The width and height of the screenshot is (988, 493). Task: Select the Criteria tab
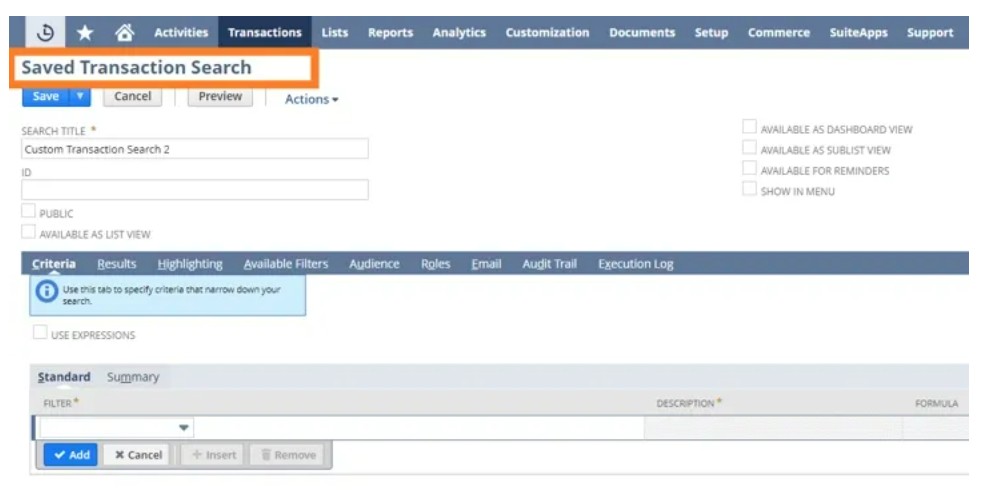54,264
